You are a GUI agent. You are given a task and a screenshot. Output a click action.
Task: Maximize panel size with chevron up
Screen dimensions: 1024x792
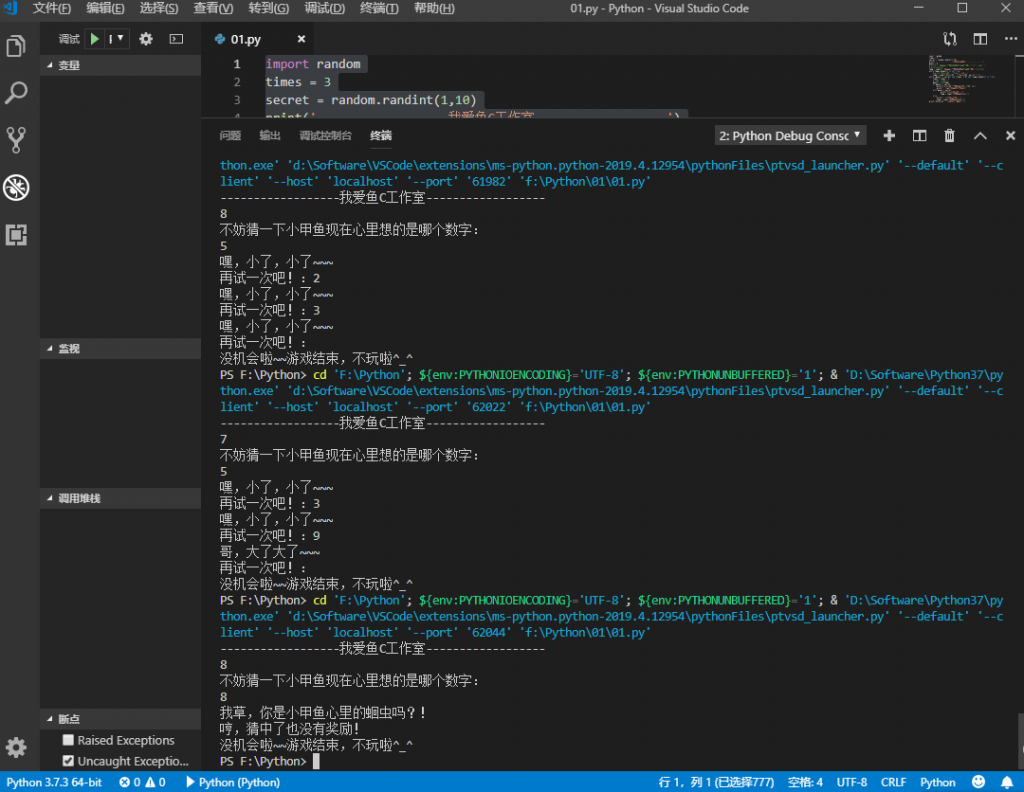coord(980,135)
